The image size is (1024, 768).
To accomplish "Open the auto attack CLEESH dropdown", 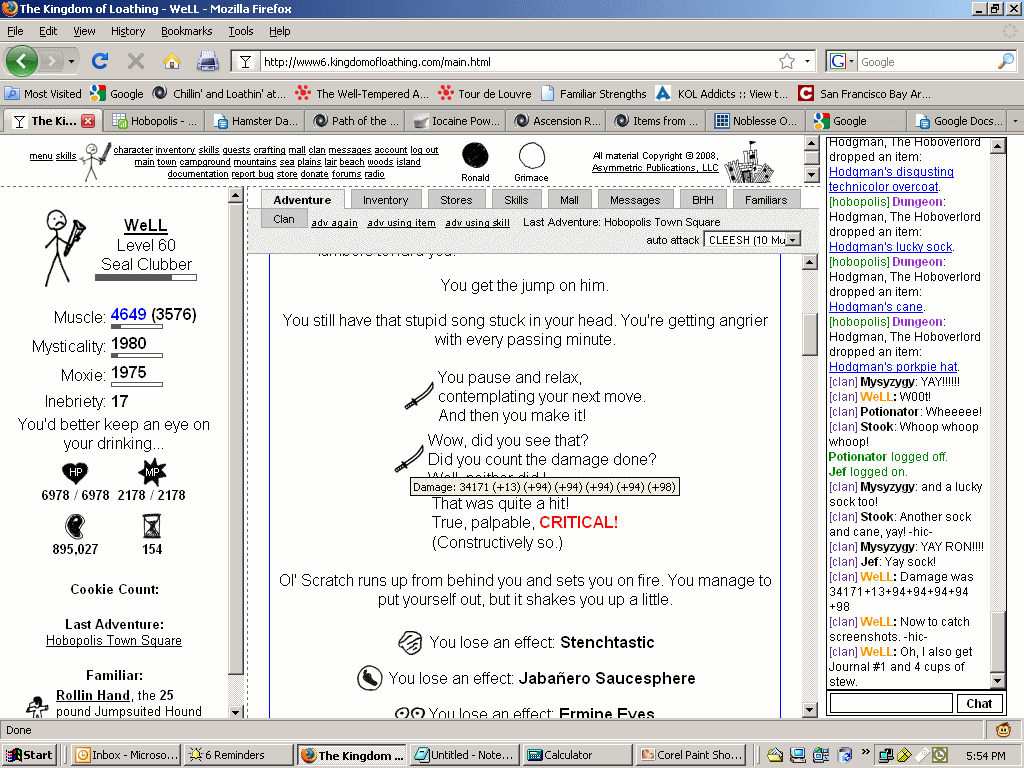I will [753, 240].
